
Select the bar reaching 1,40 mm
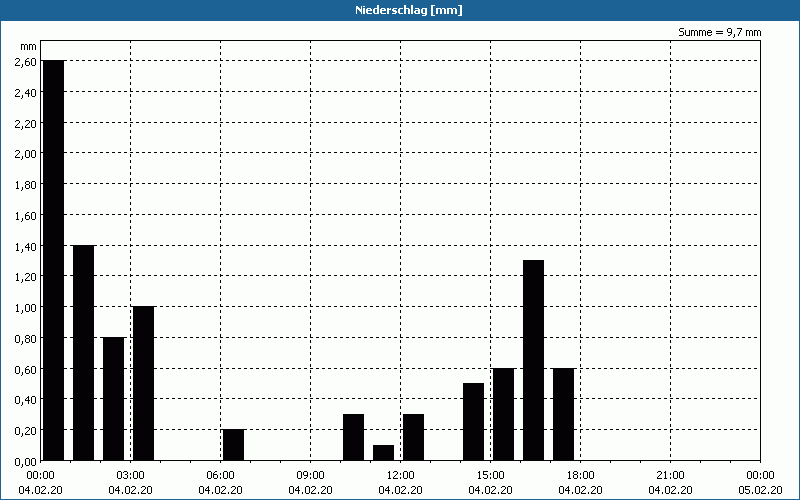84,353
